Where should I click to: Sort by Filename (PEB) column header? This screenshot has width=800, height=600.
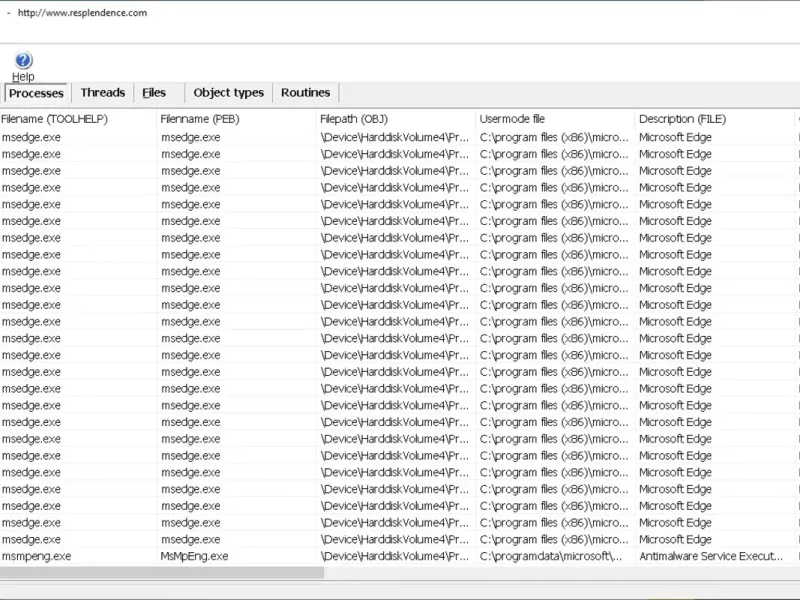point(236,119)
